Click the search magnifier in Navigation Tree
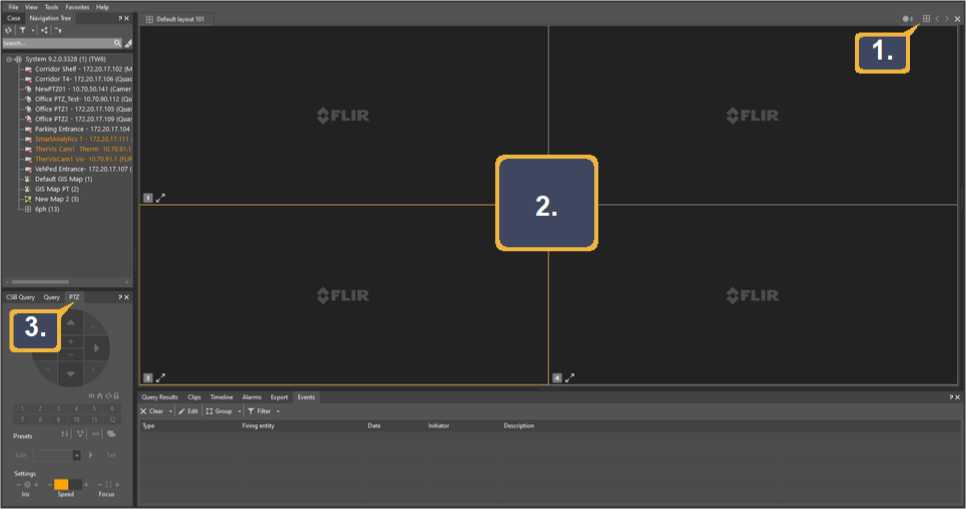The width and height of the screenshot is (966, 509). [x=117, y=43]
